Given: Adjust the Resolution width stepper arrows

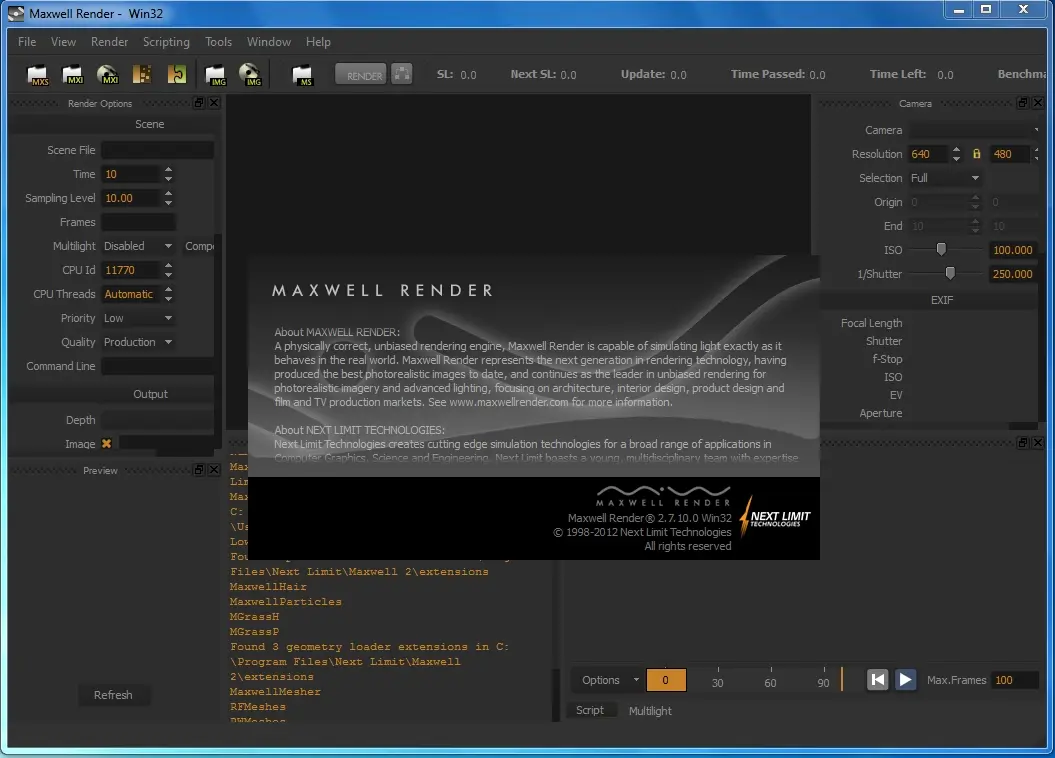Looking at the screenshot, I should point(956,154).
